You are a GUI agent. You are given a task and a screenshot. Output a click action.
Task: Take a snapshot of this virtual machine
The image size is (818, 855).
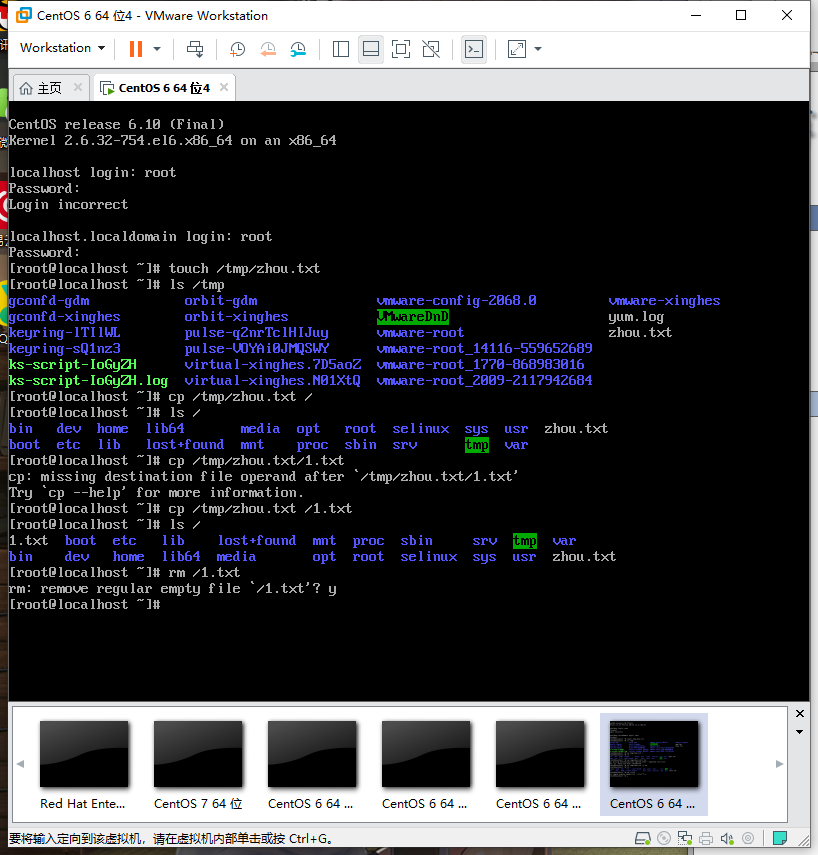237,49
